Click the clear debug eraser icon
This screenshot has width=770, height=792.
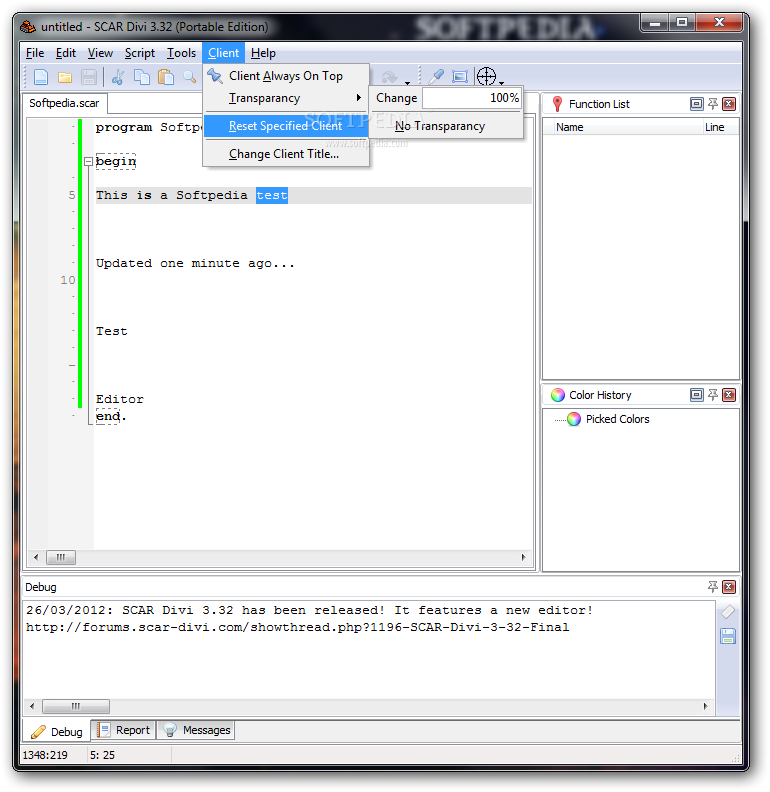pyautogui.click(x=728, y=612)
